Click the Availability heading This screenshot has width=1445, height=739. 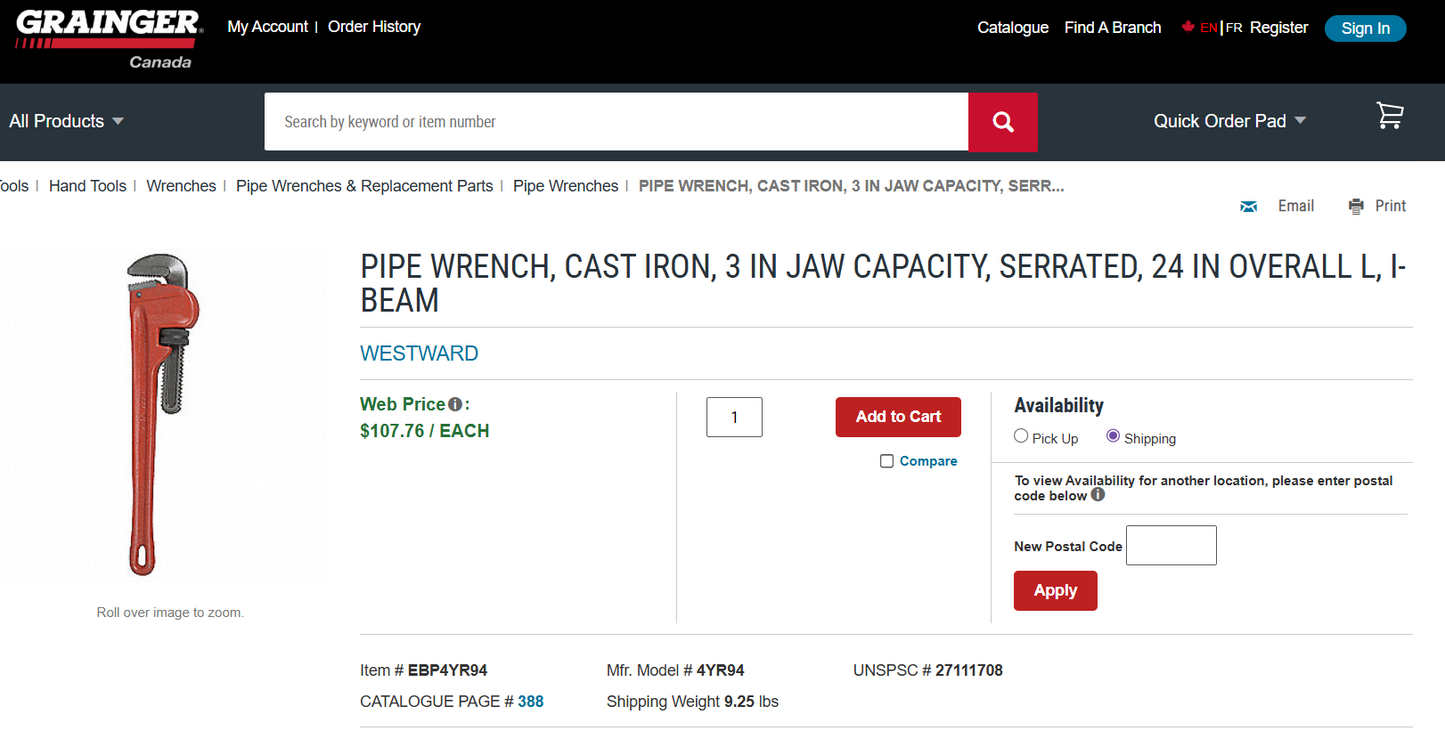[1059, 405]
